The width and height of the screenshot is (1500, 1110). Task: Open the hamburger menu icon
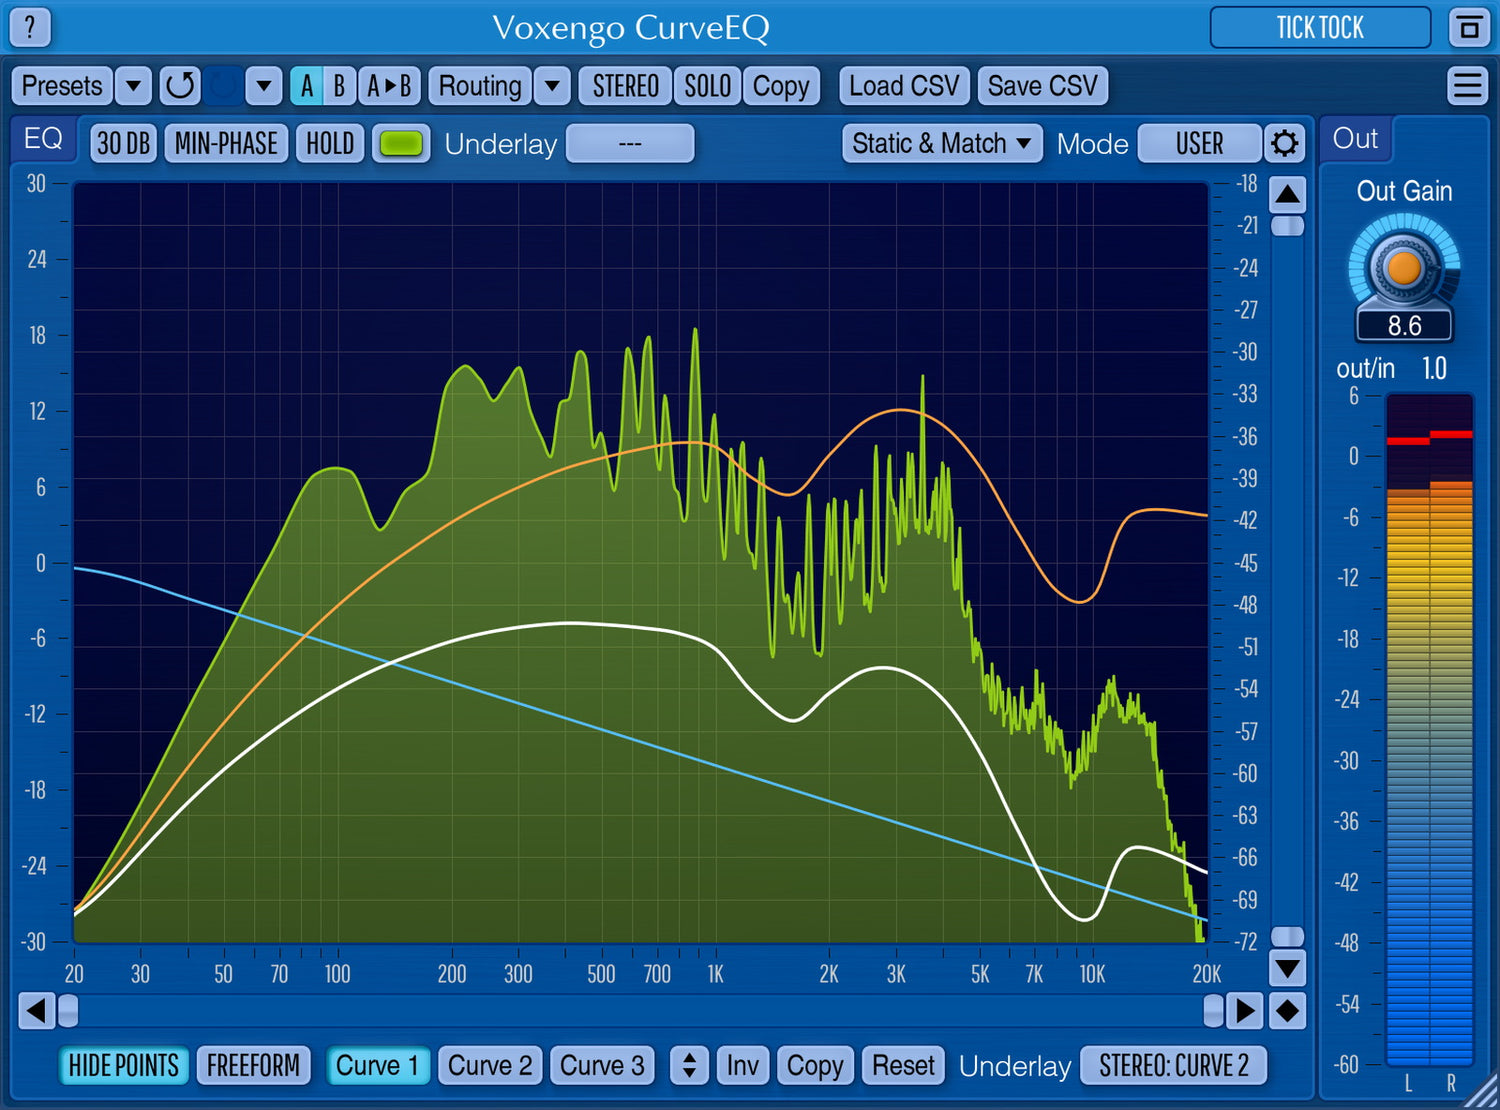[1467, 86]
